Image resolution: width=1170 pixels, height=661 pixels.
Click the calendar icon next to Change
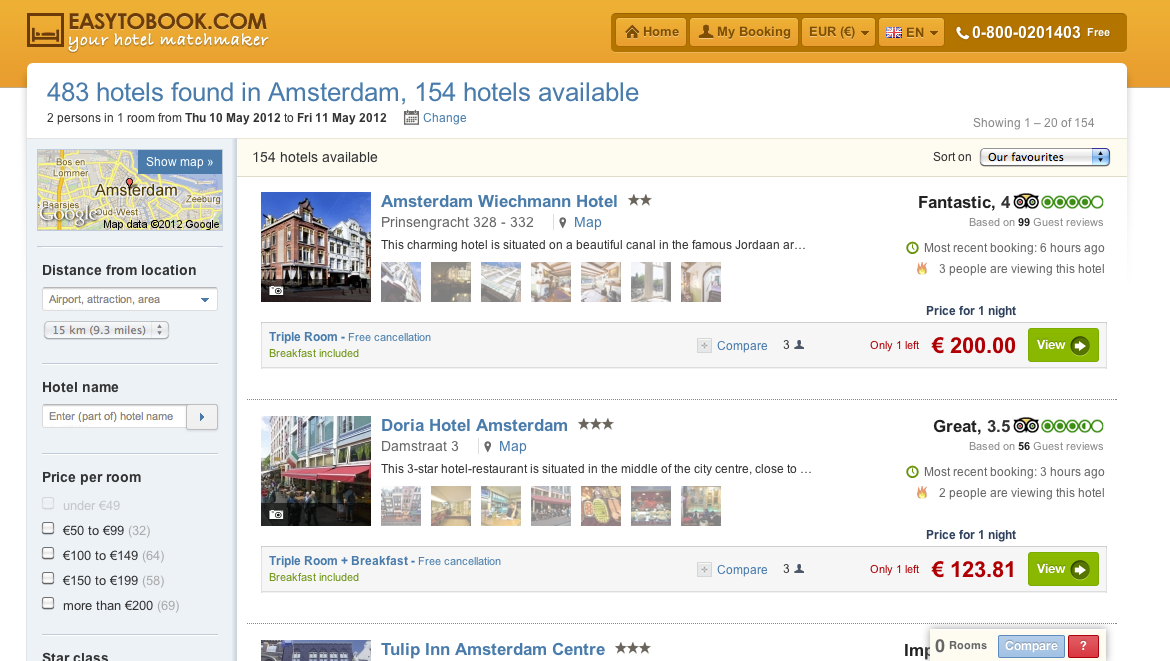[411, 118]
